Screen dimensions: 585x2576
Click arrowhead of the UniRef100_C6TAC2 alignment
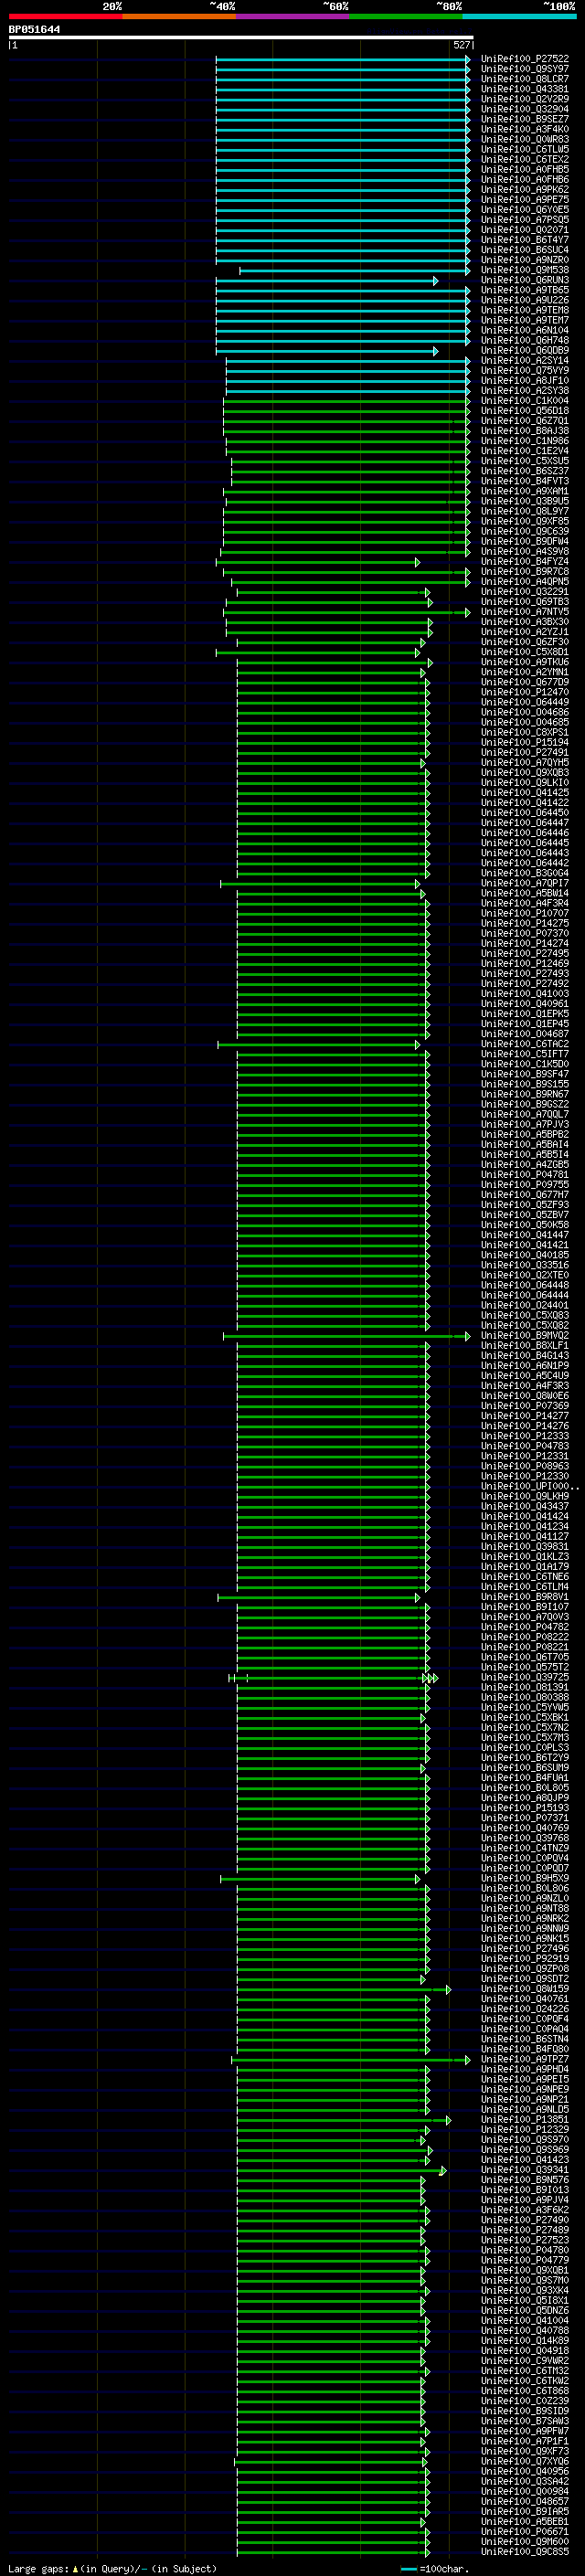pyautogui.click(x=417, y=1045)
